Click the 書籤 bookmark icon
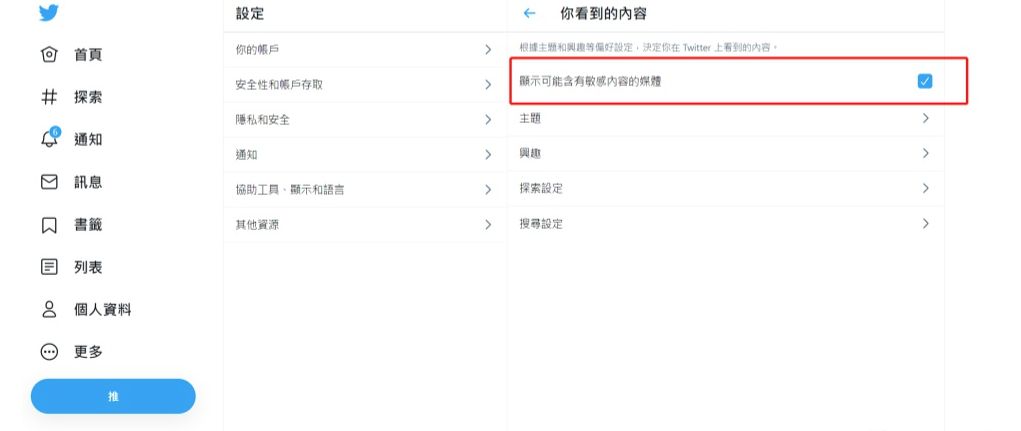 pos(49,225)
